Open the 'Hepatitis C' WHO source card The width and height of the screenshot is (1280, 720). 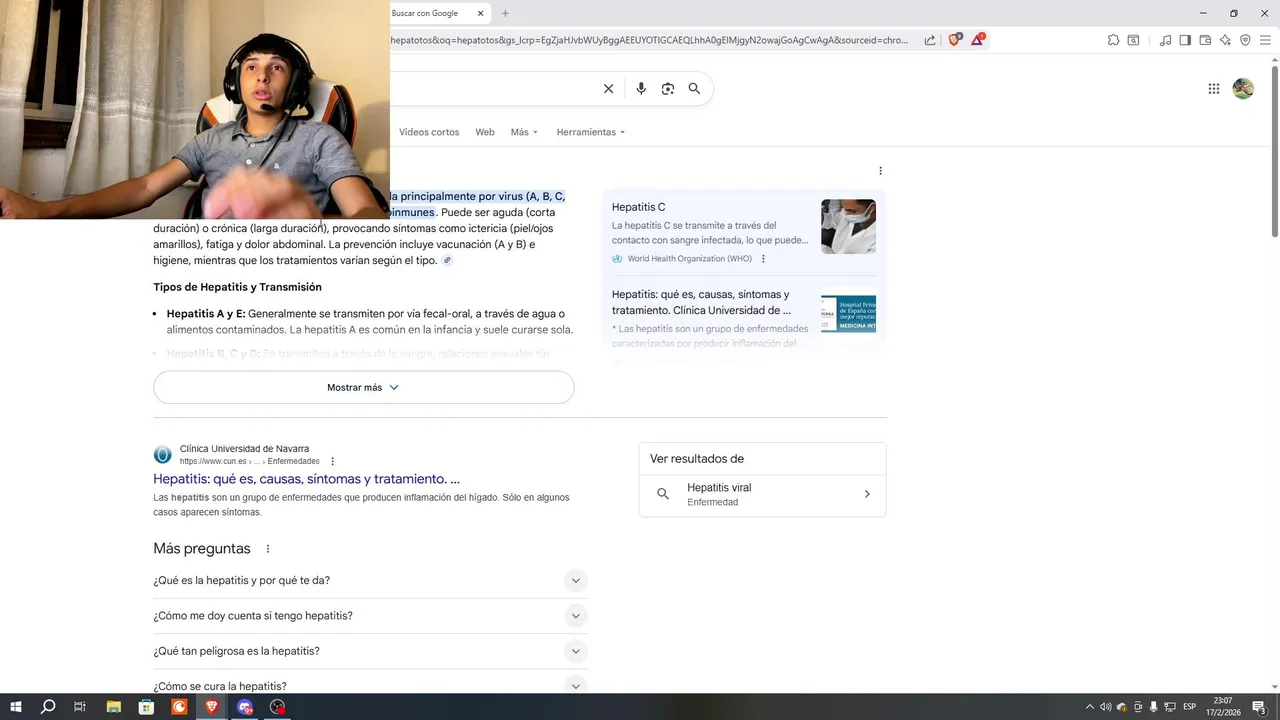coord(744,232)
